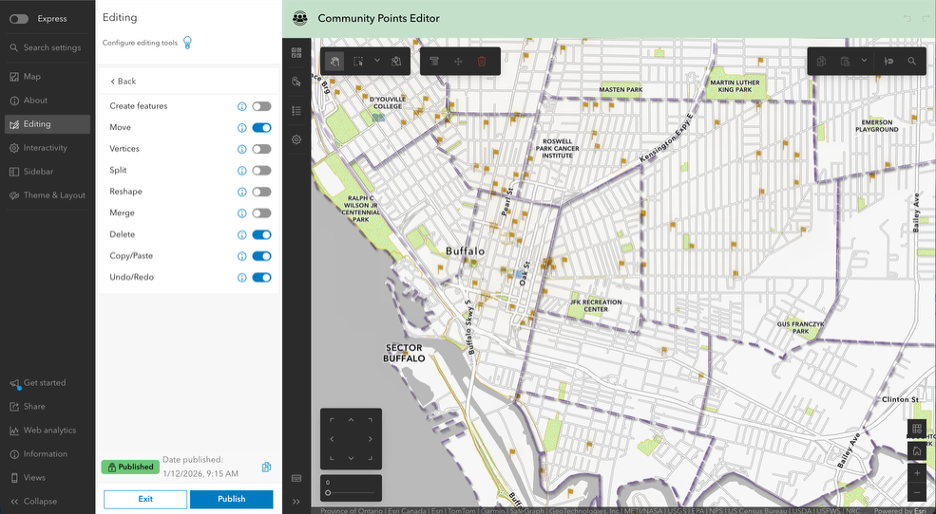
Task: Enable the Create features toggle
Action: 261,106
